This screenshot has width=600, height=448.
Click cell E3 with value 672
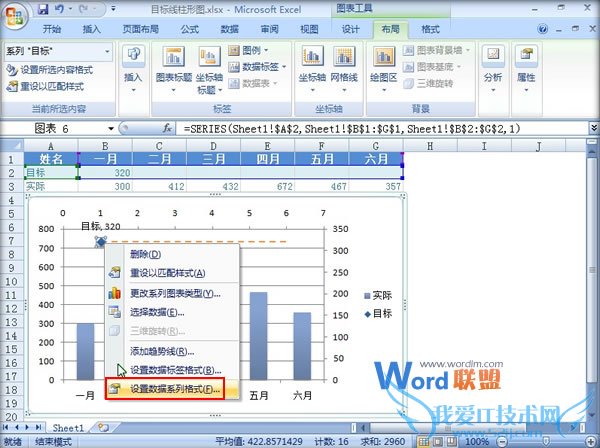tap(267, 186)
